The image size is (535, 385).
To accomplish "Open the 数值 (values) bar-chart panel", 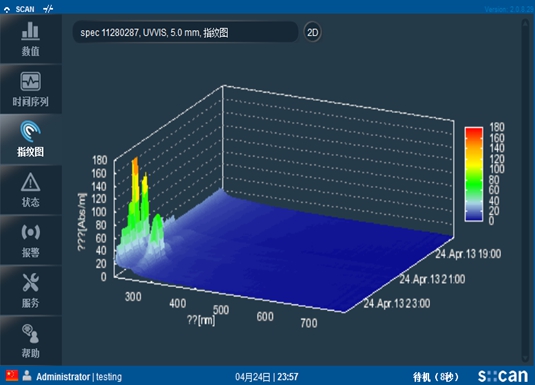I will tap(31, 39).
